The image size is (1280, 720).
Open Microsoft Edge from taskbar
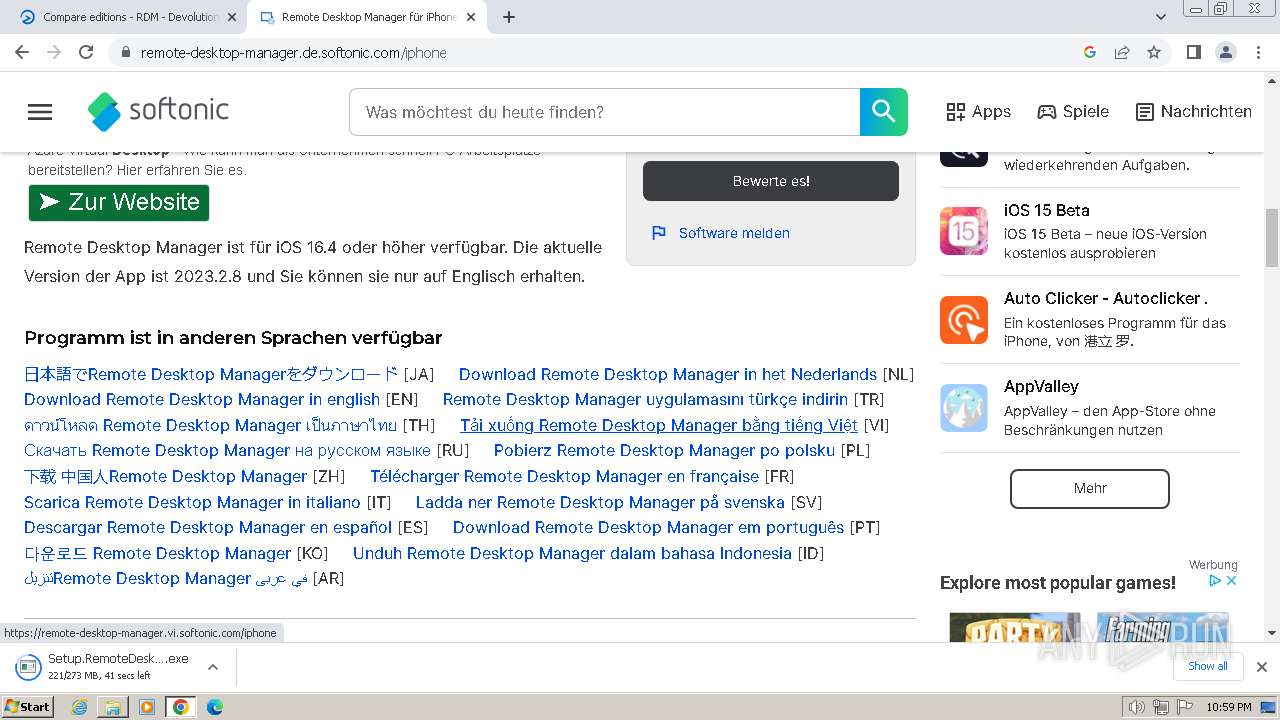[x=214, y=707]
